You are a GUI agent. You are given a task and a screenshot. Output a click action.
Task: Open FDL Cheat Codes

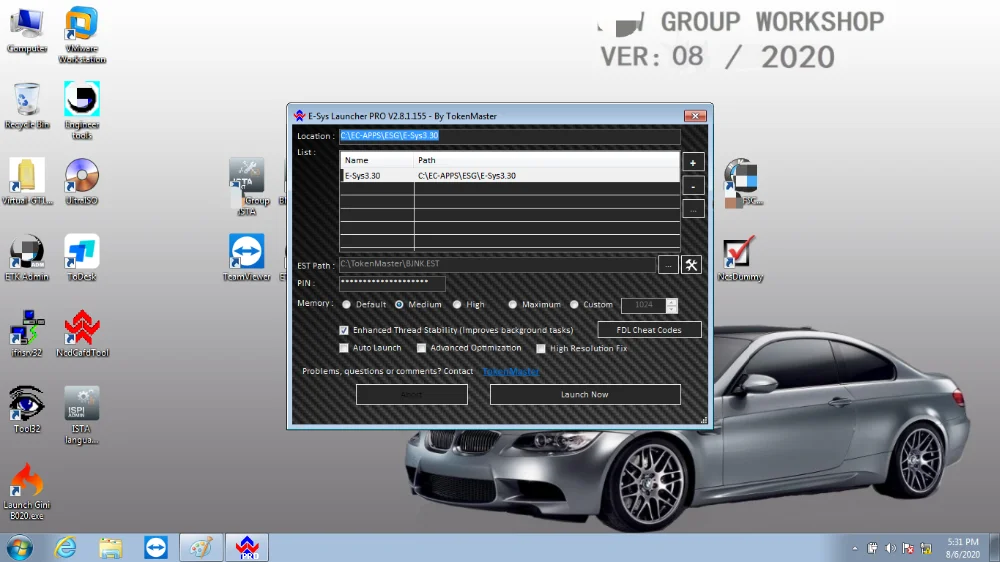(649, 330)
